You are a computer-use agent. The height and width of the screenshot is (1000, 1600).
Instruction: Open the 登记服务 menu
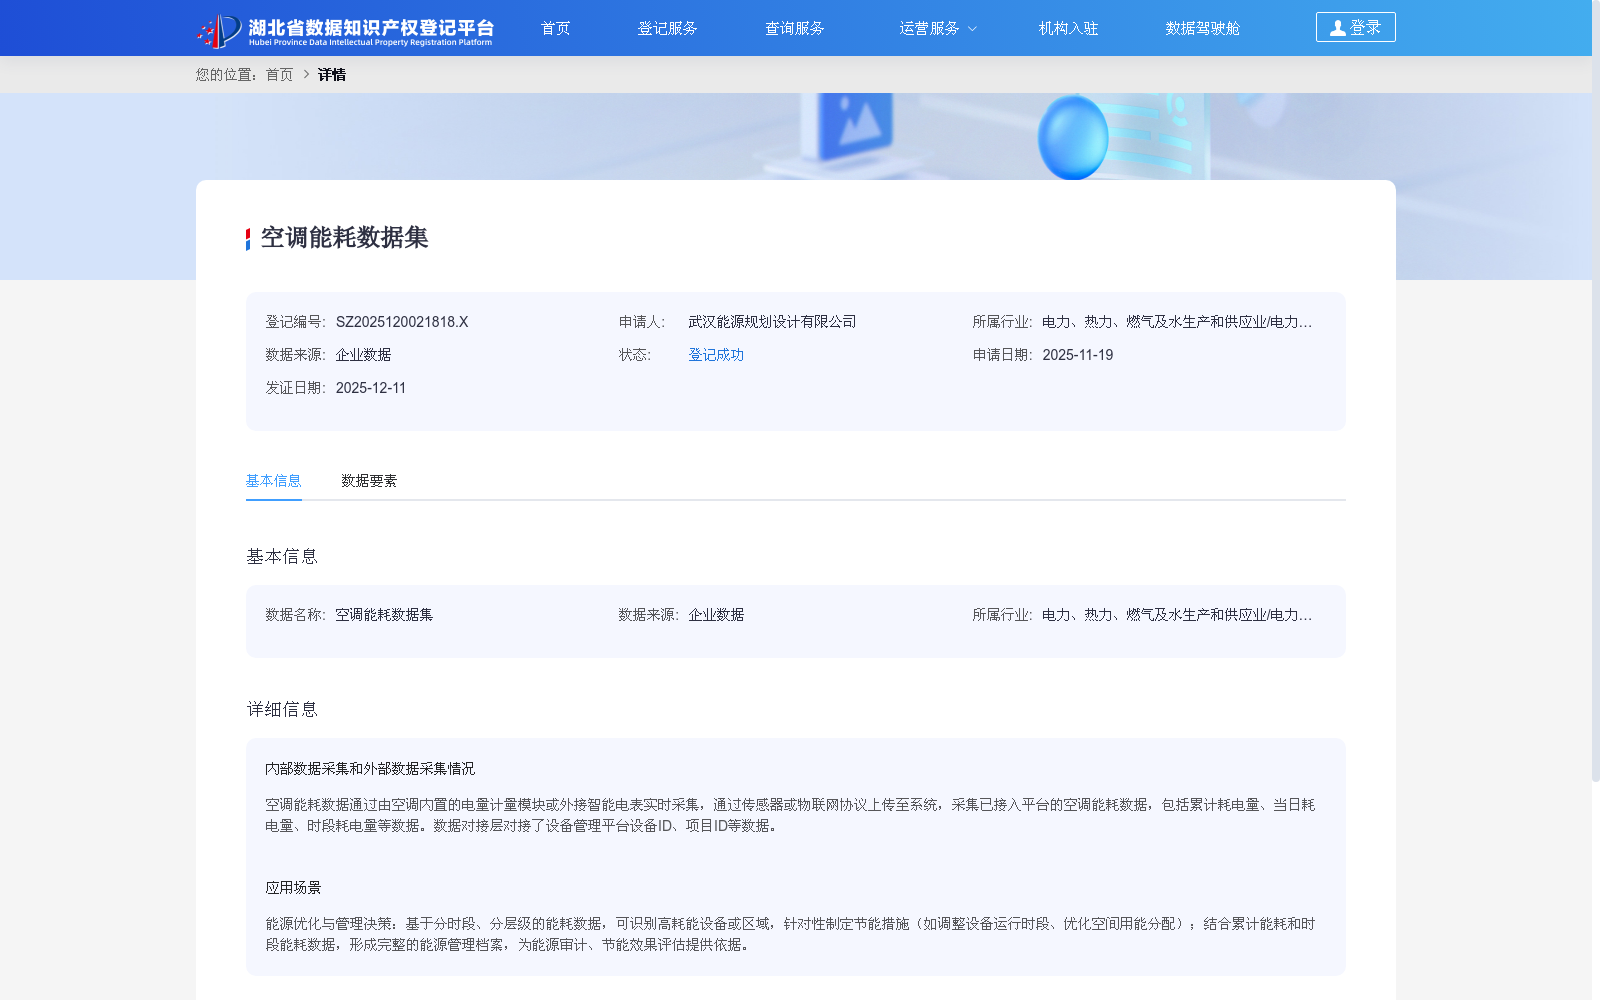(667, 28)
